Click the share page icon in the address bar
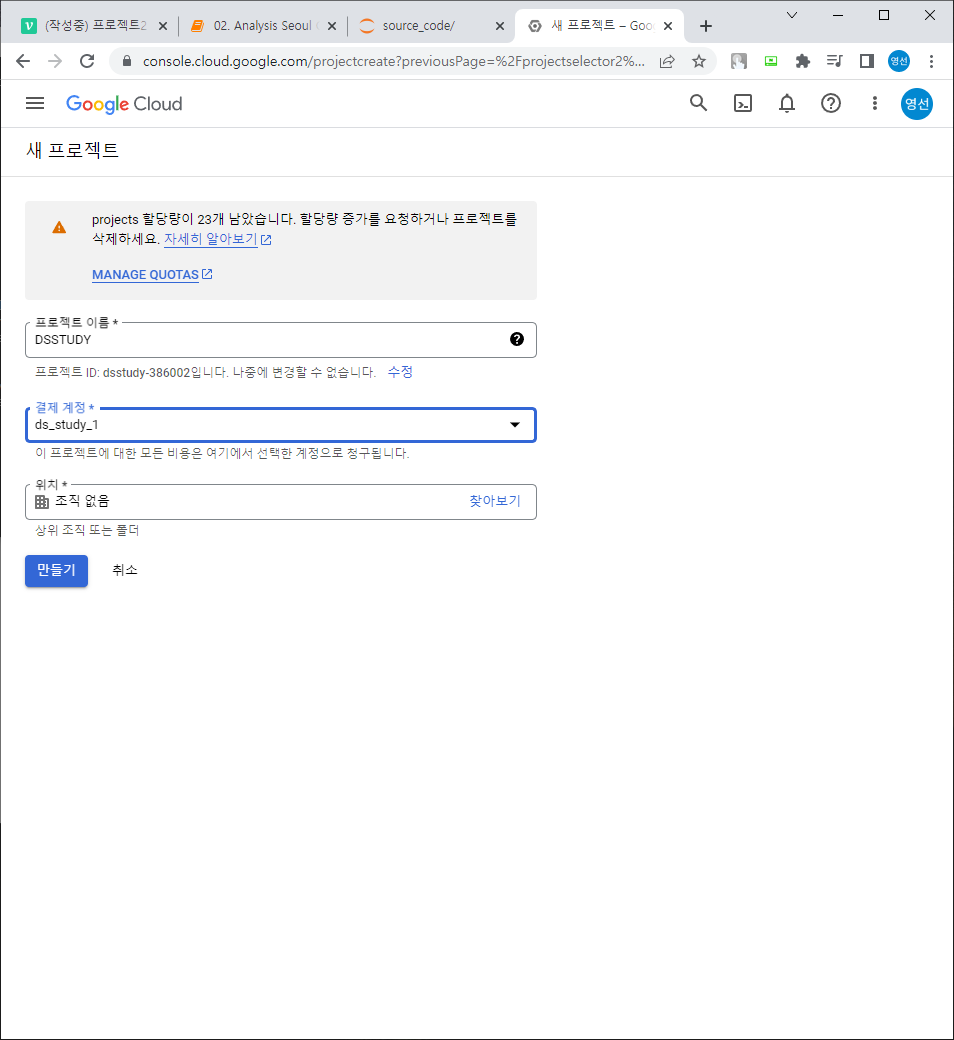Image resolution: width=954 pixels, height=1040 pixels. pyautogui.click(x=667, y=62)
